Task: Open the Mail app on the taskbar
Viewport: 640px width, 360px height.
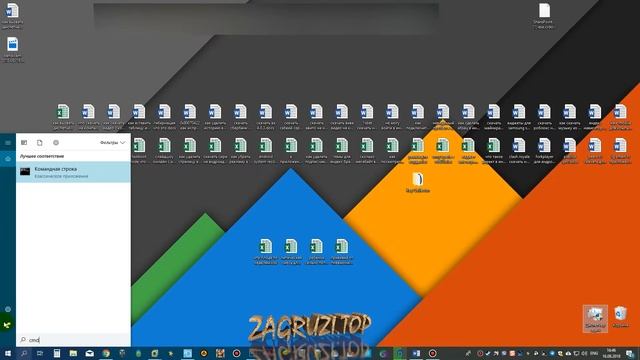Action: tap(89, 353)
